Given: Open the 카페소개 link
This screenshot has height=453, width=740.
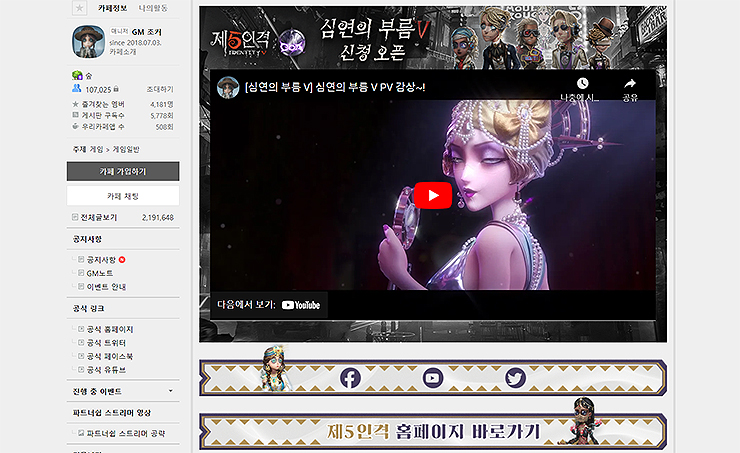Looking at the screenshot, I should [x=123, y=52].
